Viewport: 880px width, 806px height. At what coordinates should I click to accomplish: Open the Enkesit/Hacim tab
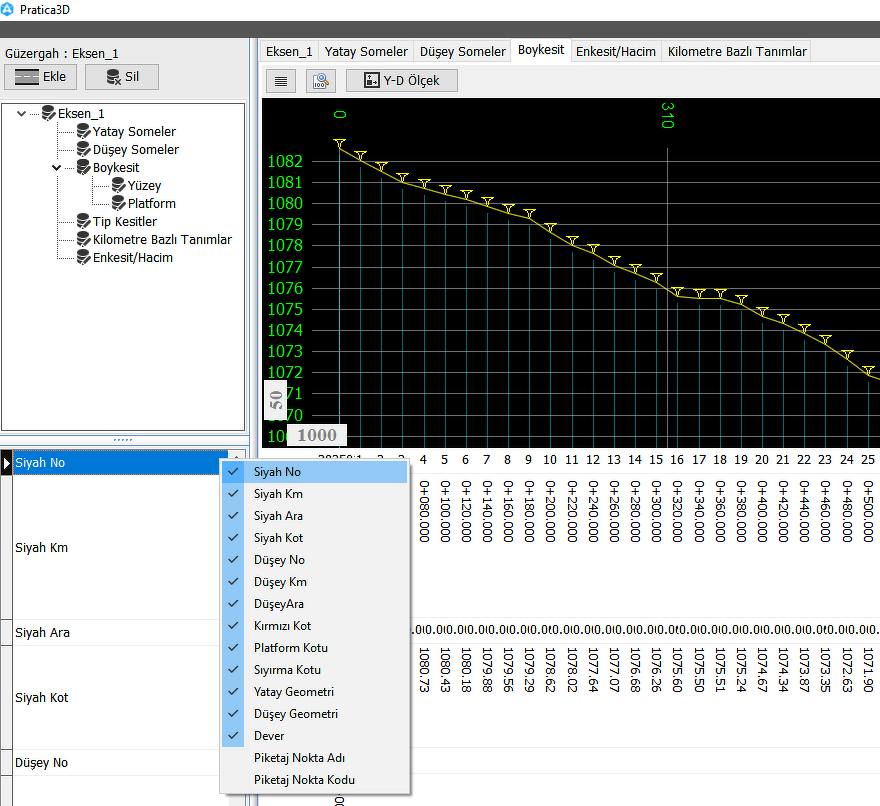tap(615, 51)
